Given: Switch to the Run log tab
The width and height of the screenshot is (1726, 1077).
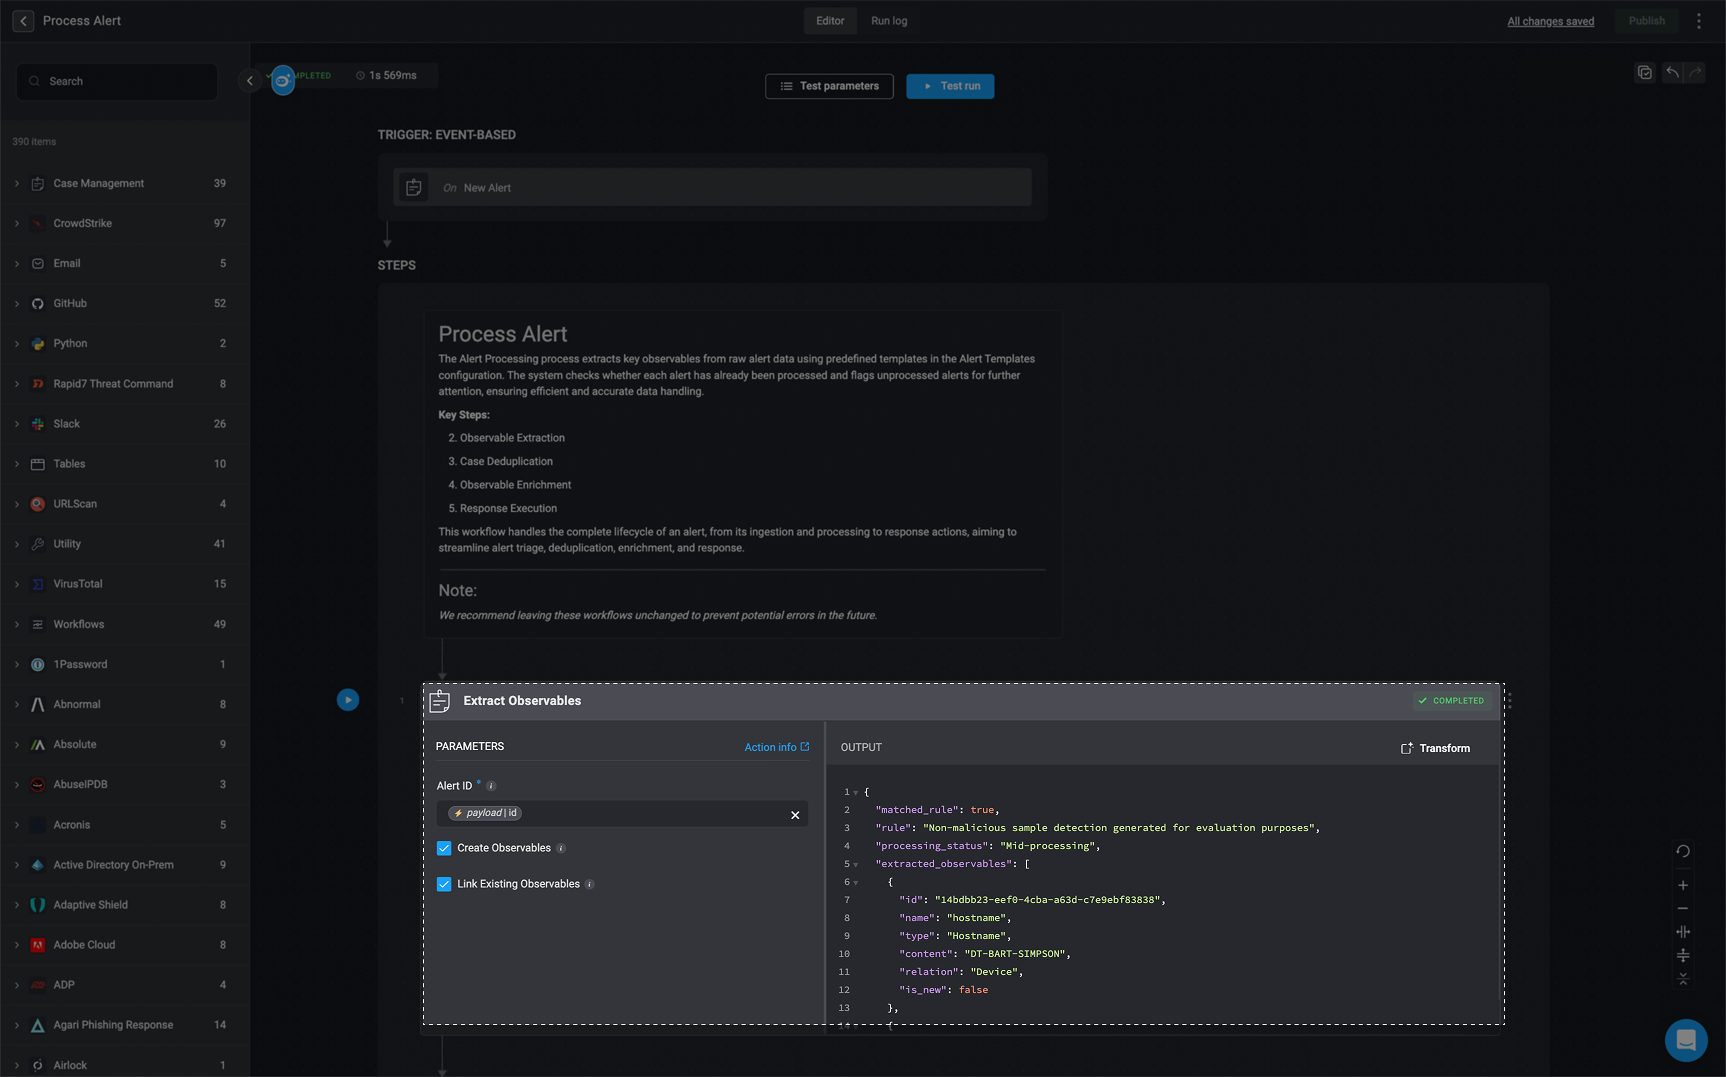Looking at the screenshot, I should (889, 21).
